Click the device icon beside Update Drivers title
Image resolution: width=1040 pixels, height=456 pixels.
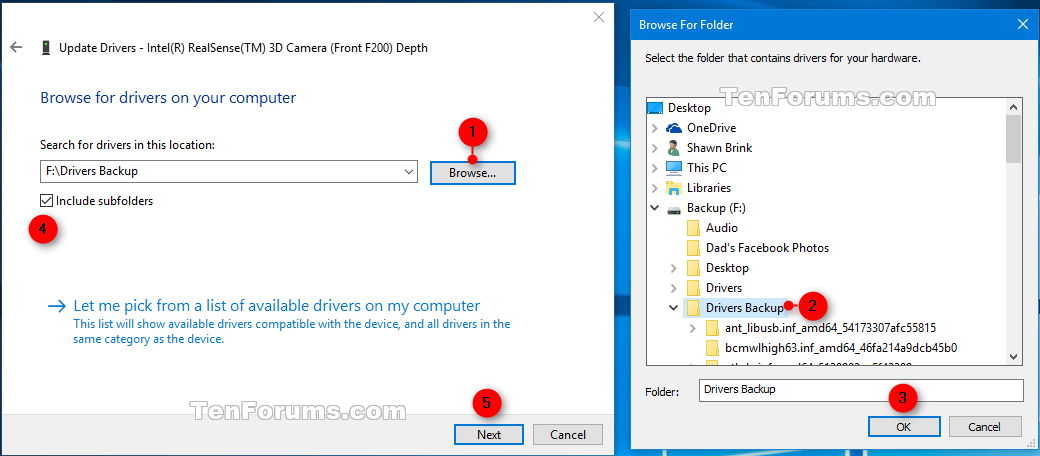[x=46, y=48]
